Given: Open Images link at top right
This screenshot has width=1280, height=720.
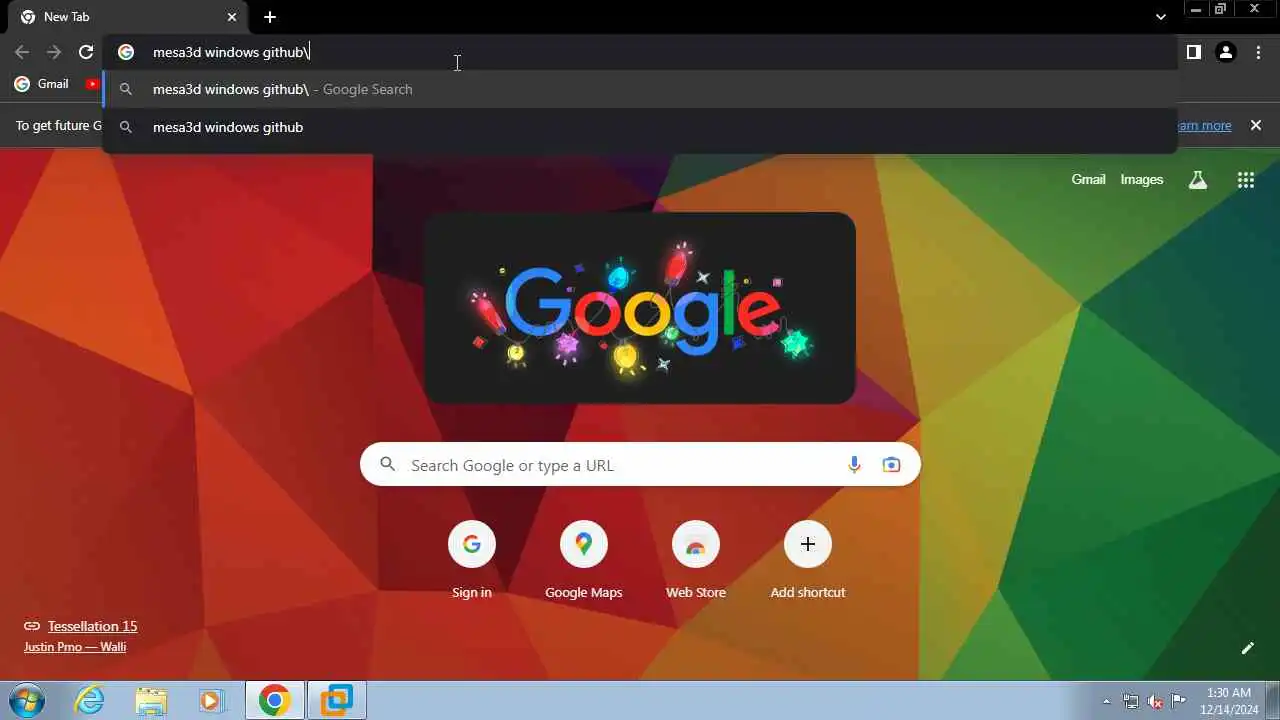Looking at the screenshot, I should point(1141,180).
